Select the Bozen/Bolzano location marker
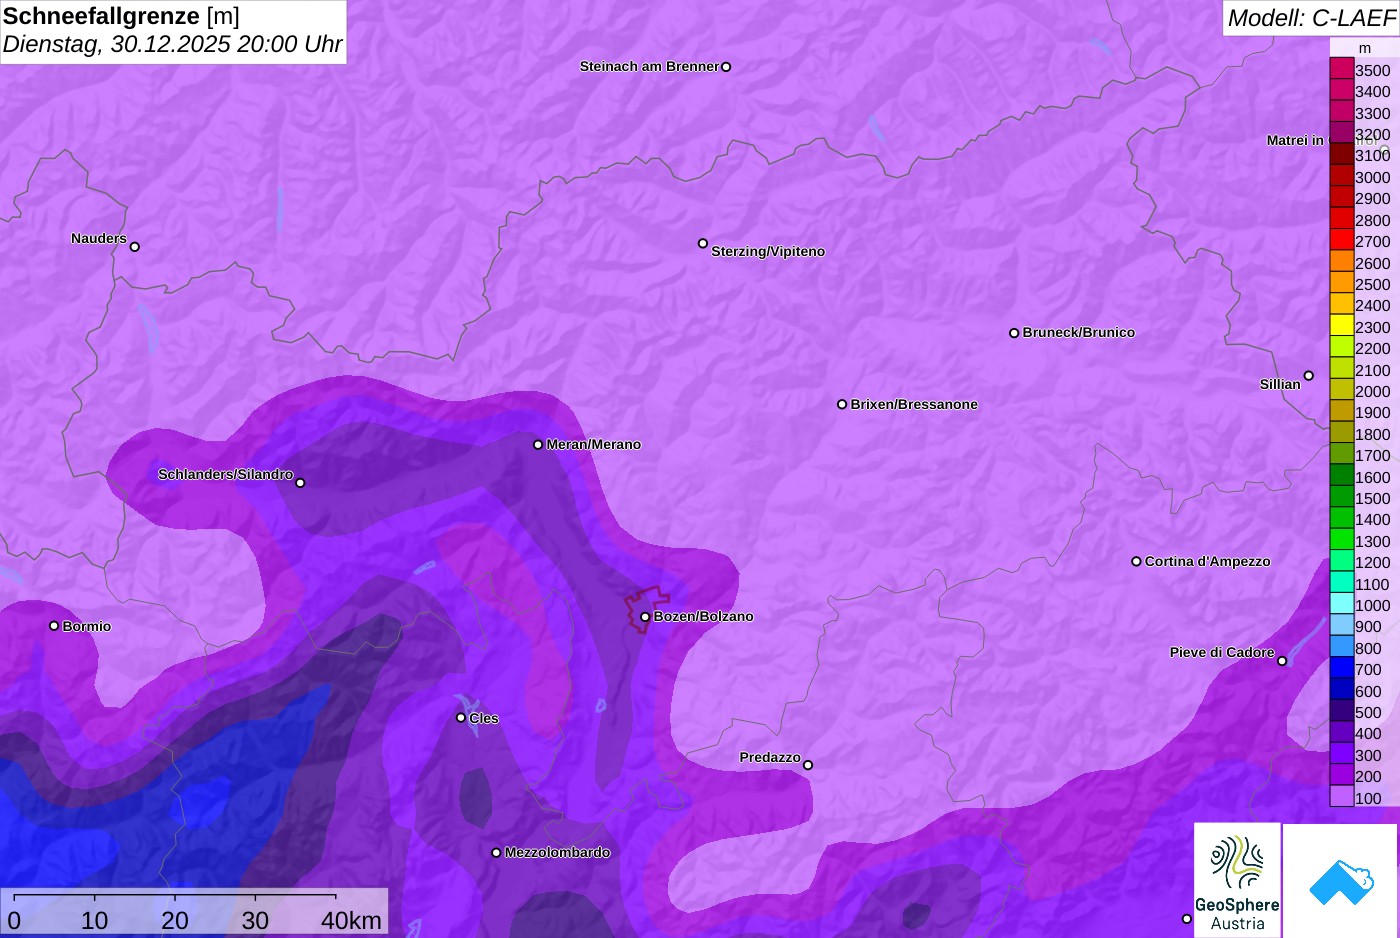Image resolution: width=1400 pixels, height=938 pixels. [x=645, y=617]
